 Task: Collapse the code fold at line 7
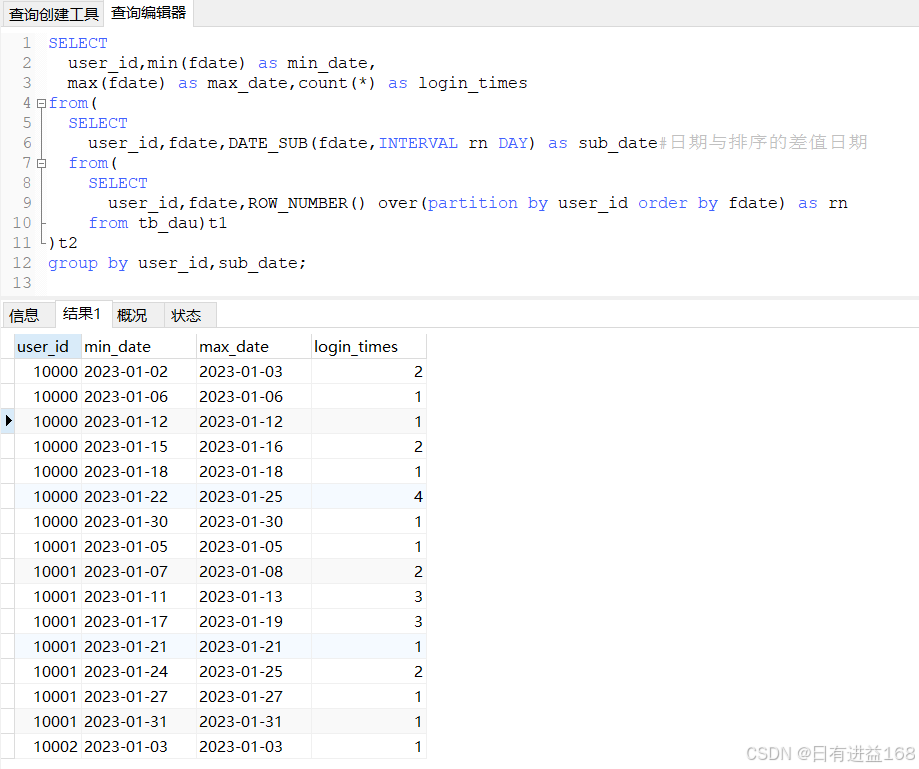point(41,164)
